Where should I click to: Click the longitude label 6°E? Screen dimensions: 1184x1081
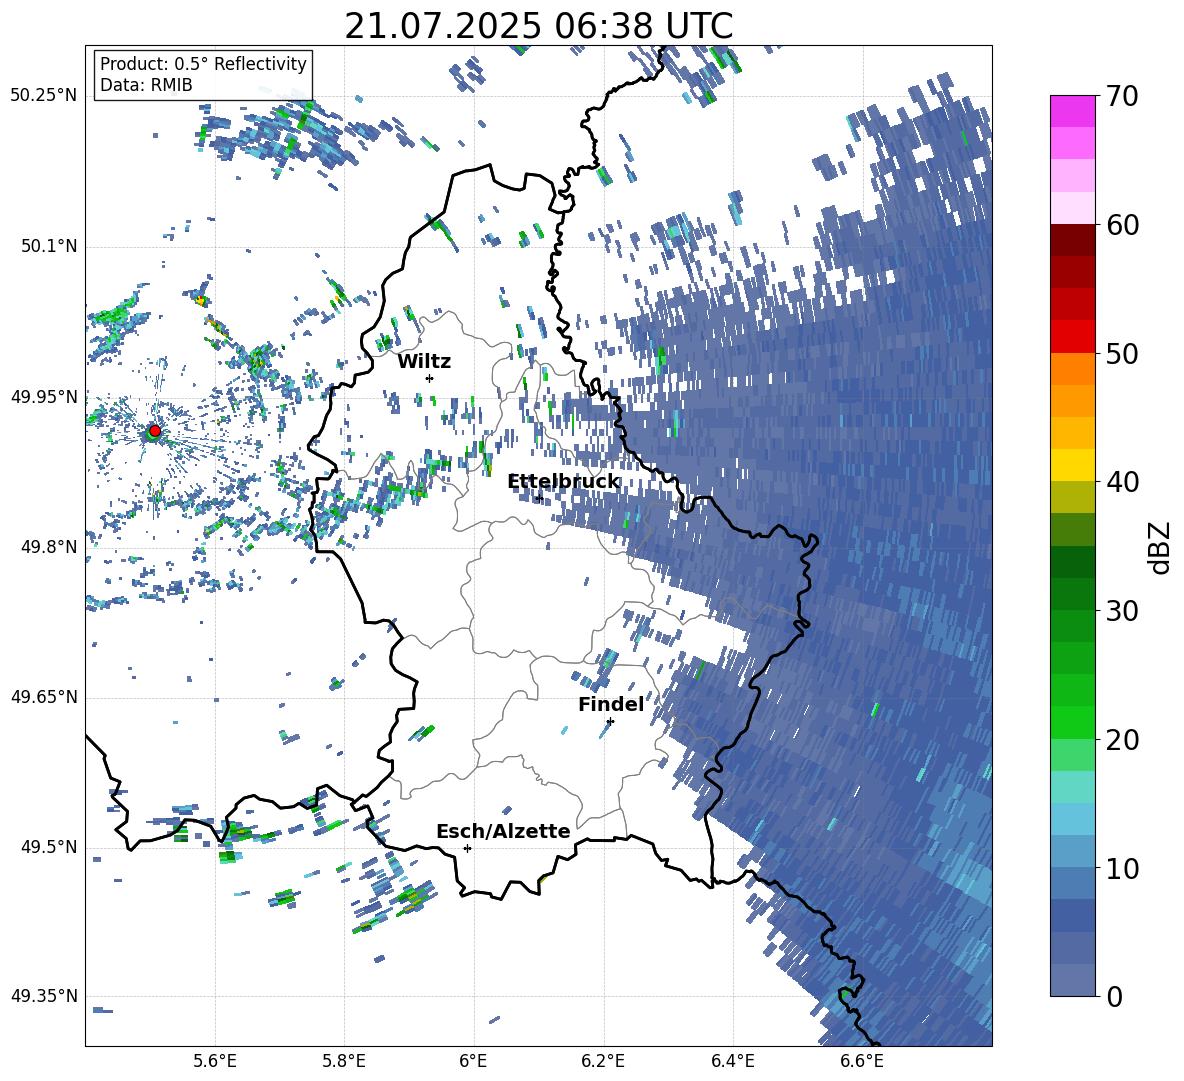pyautogui.click(x=473, y=1061)
